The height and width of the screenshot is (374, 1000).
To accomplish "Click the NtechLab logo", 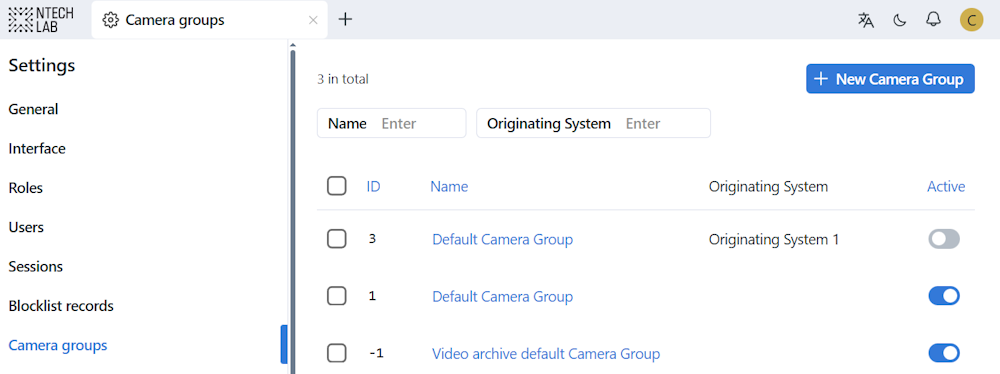I will pos(40,19).
